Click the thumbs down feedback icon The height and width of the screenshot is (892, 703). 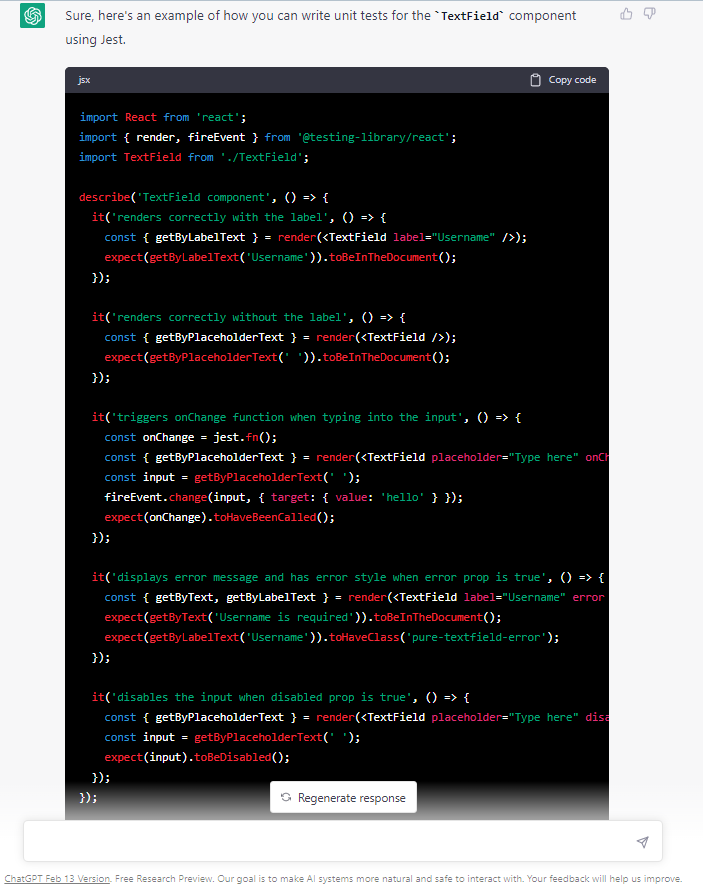(x=650, y=13)
